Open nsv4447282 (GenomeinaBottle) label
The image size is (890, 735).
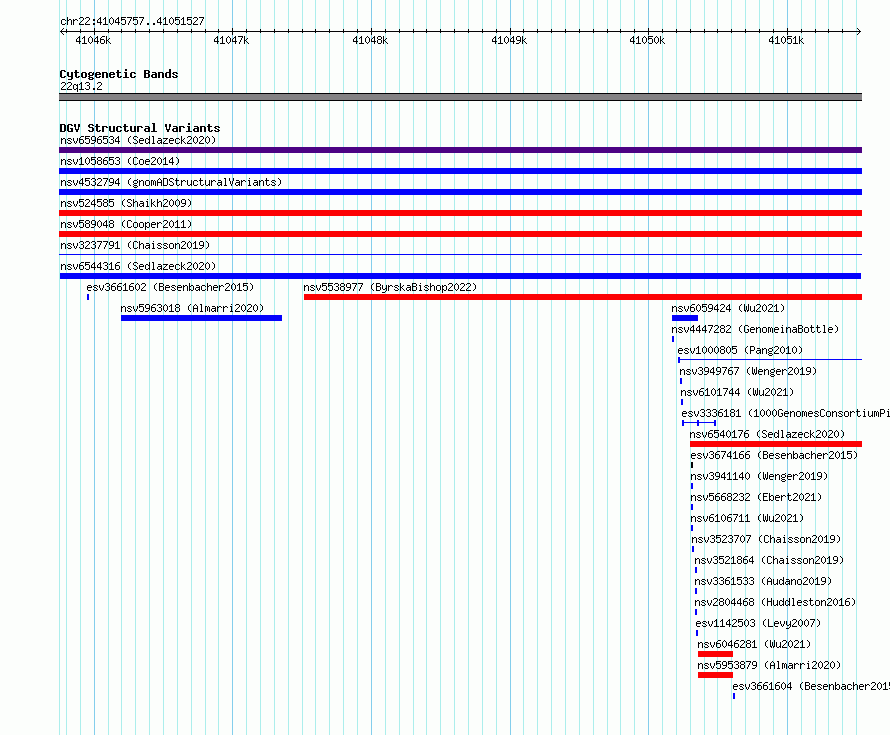tap(755, 329)
